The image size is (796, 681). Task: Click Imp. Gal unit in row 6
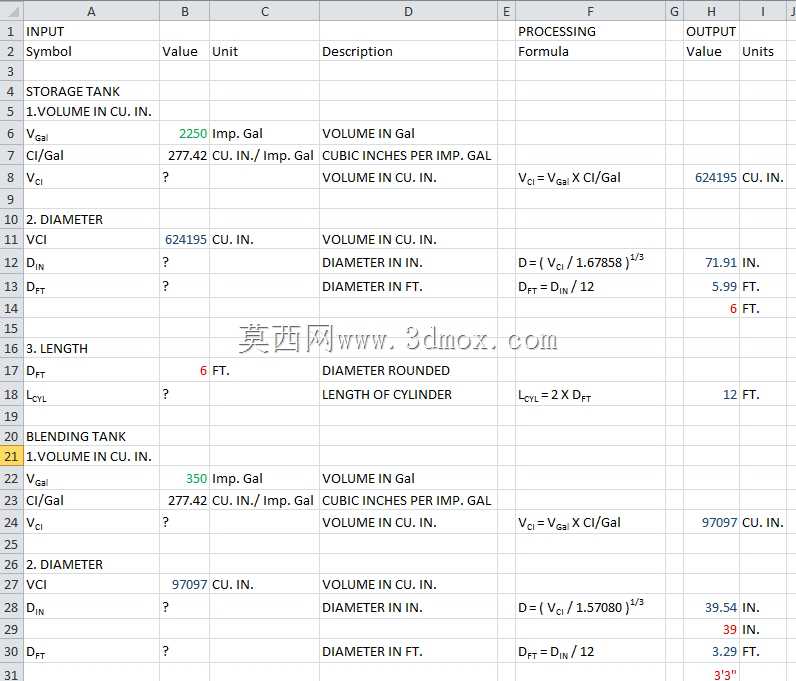pyautogui.click(x=264, y=133)
